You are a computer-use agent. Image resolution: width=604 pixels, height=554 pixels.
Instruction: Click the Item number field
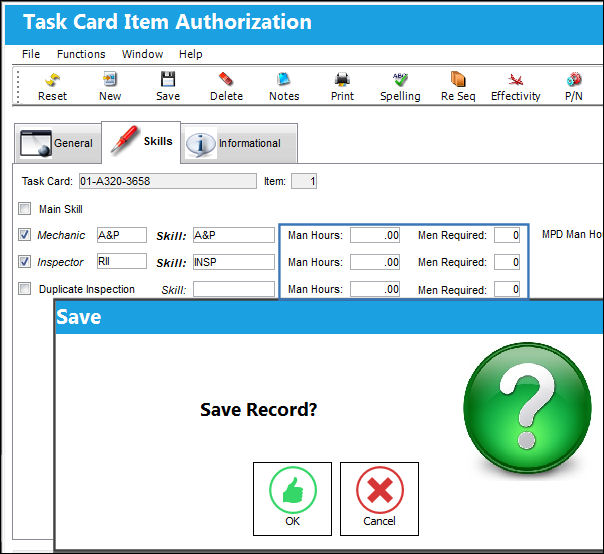click(304, 181)
